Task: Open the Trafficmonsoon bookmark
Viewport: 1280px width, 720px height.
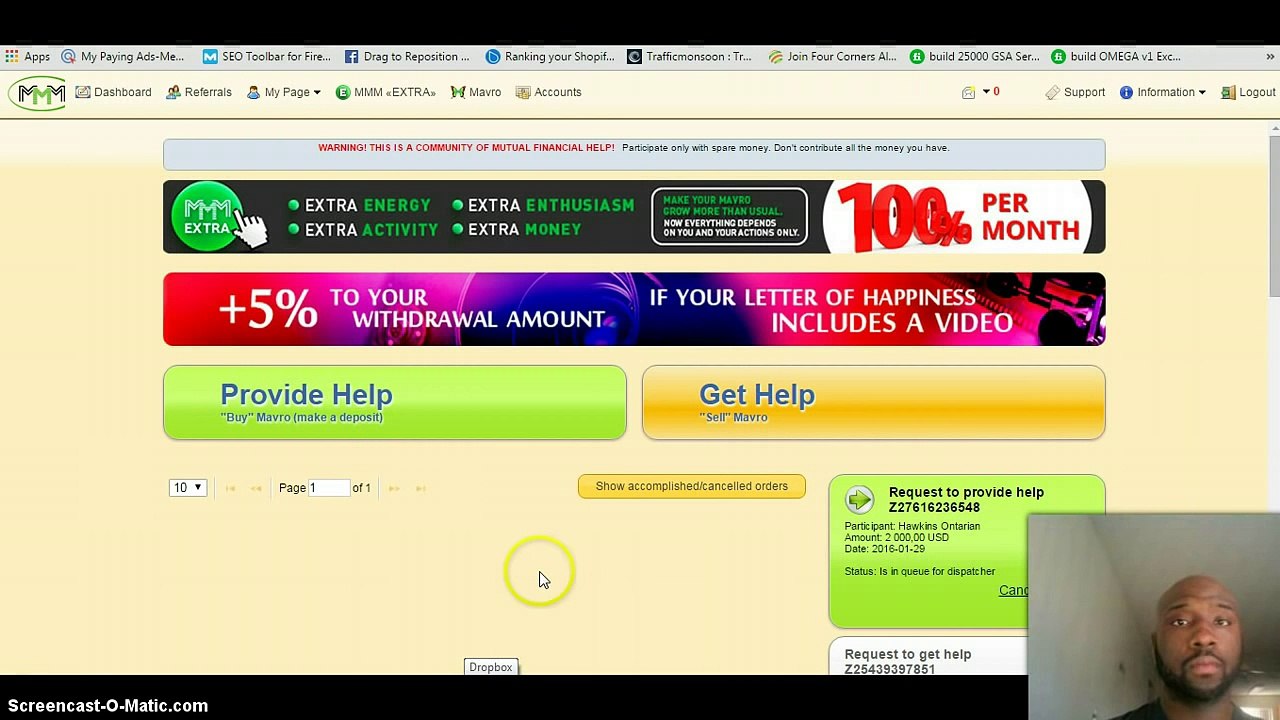Action: [x=689, y=57]
